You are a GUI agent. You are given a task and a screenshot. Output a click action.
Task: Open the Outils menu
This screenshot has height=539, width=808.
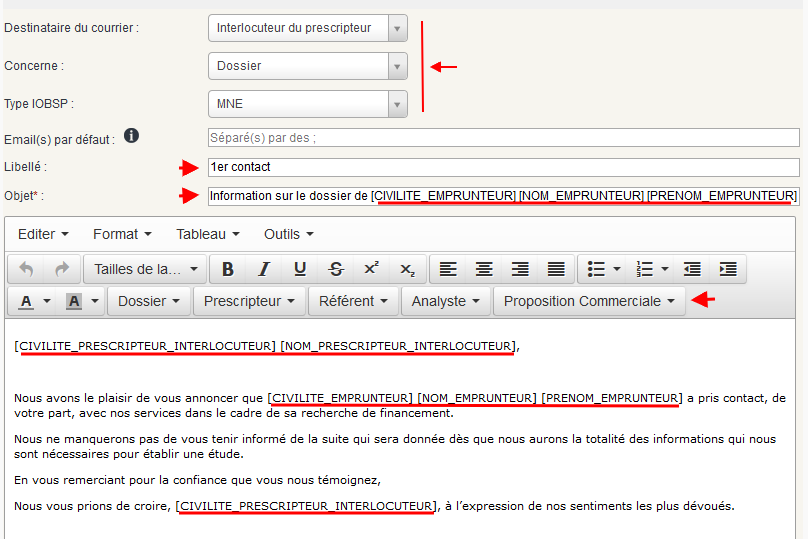[x=289, y=234]
